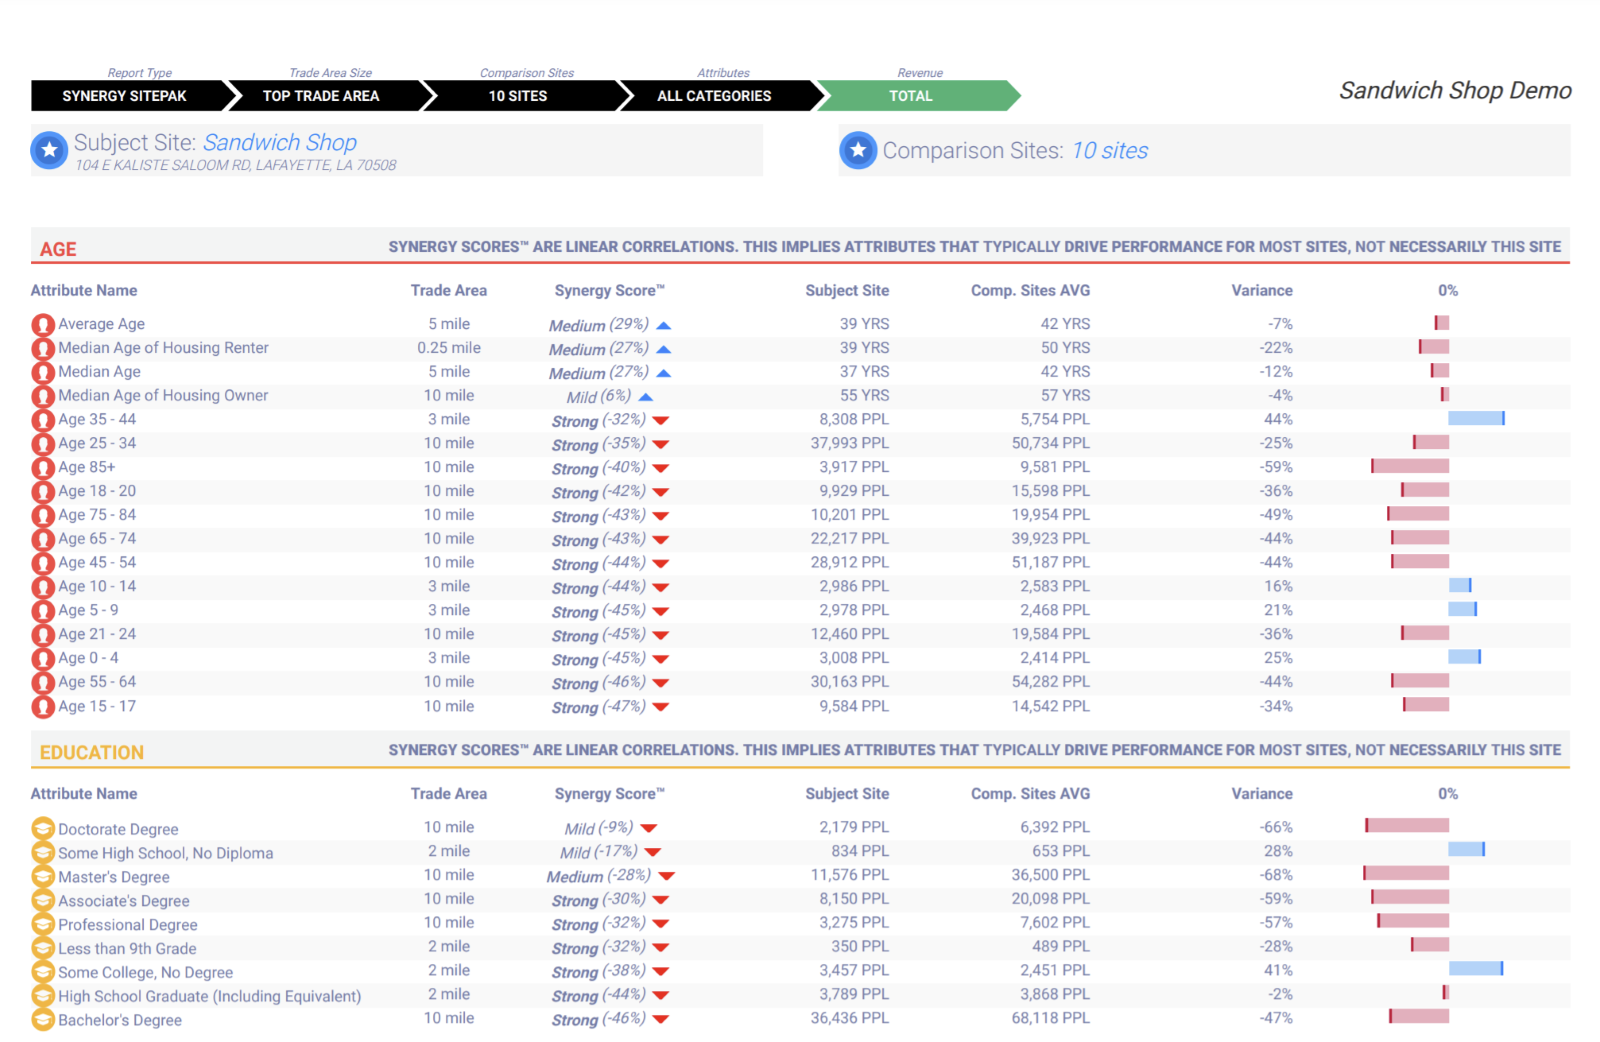Screen dimensions: 1600x1042
Task: Click the Comp. Sites AVG header in Age table
Action: click(x=1030, y=291)
